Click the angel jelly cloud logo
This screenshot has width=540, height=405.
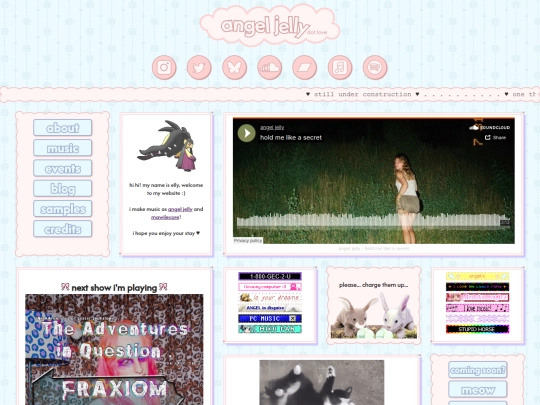pyautogui.click(x=270, y=25)
